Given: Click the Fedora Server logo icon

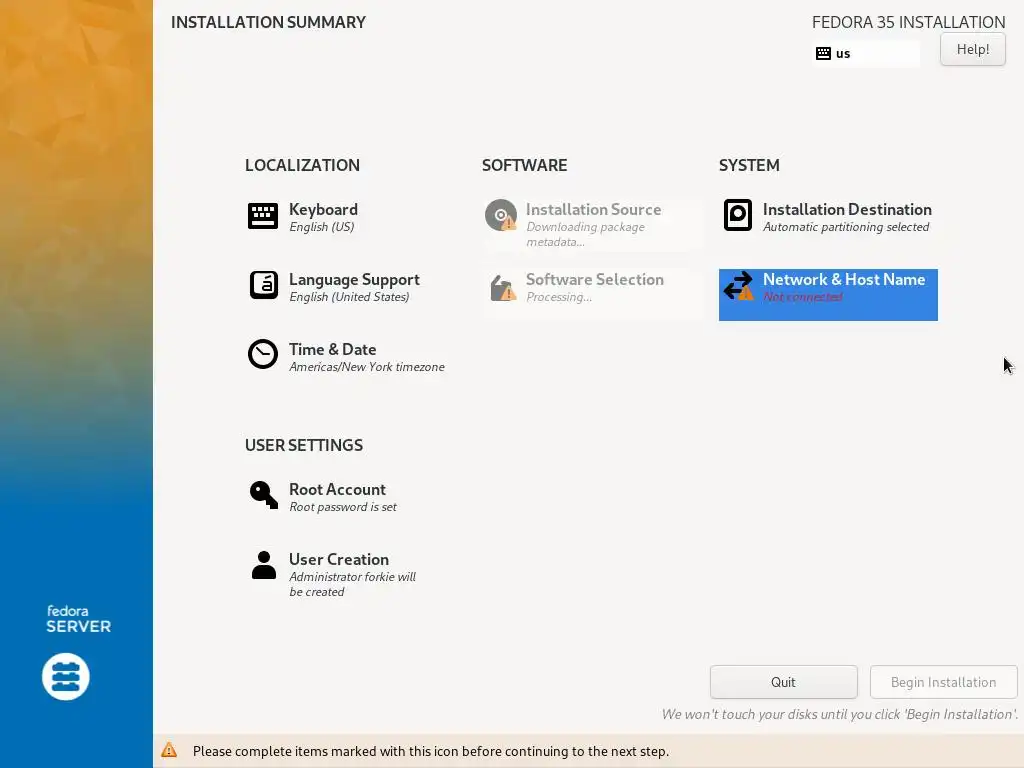Looking at the screenshot, I should coord(66,677).
